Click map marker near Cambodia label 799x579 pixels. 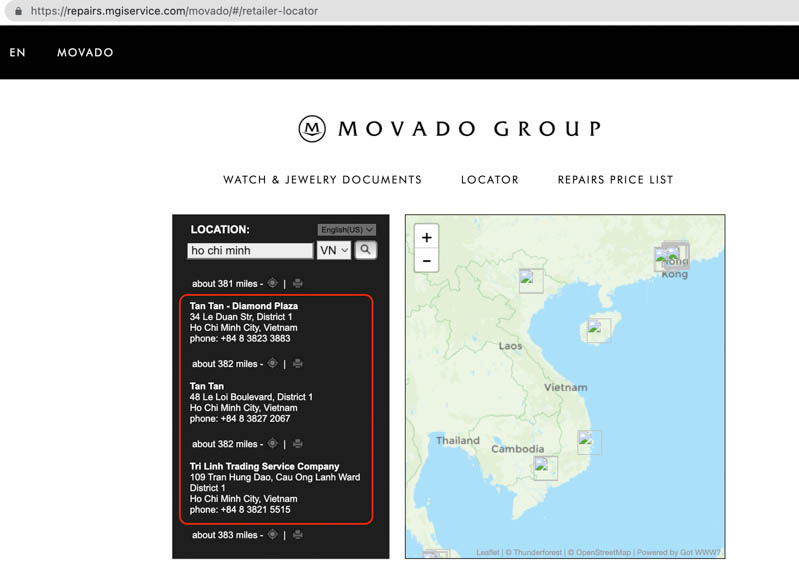(x=545, y=467)
